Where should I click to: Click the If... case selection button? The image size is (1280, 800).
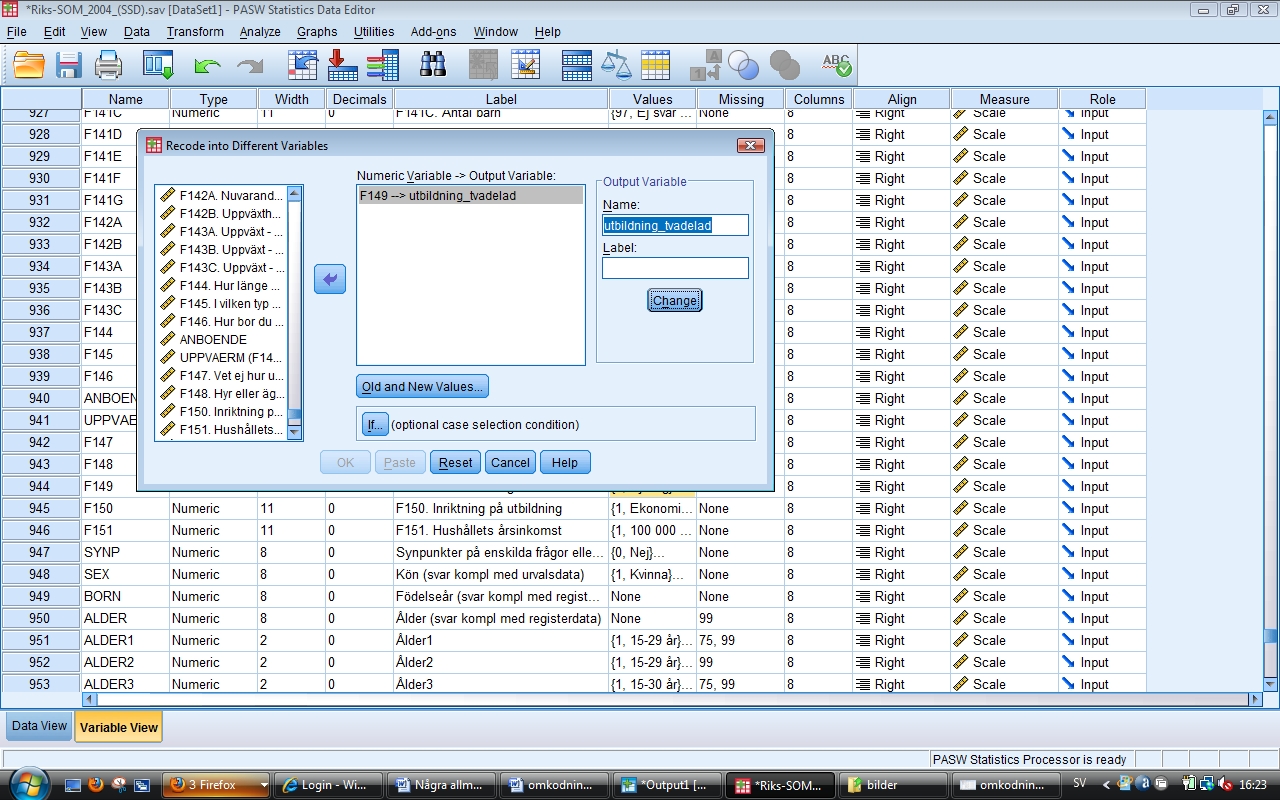(374, 424)
